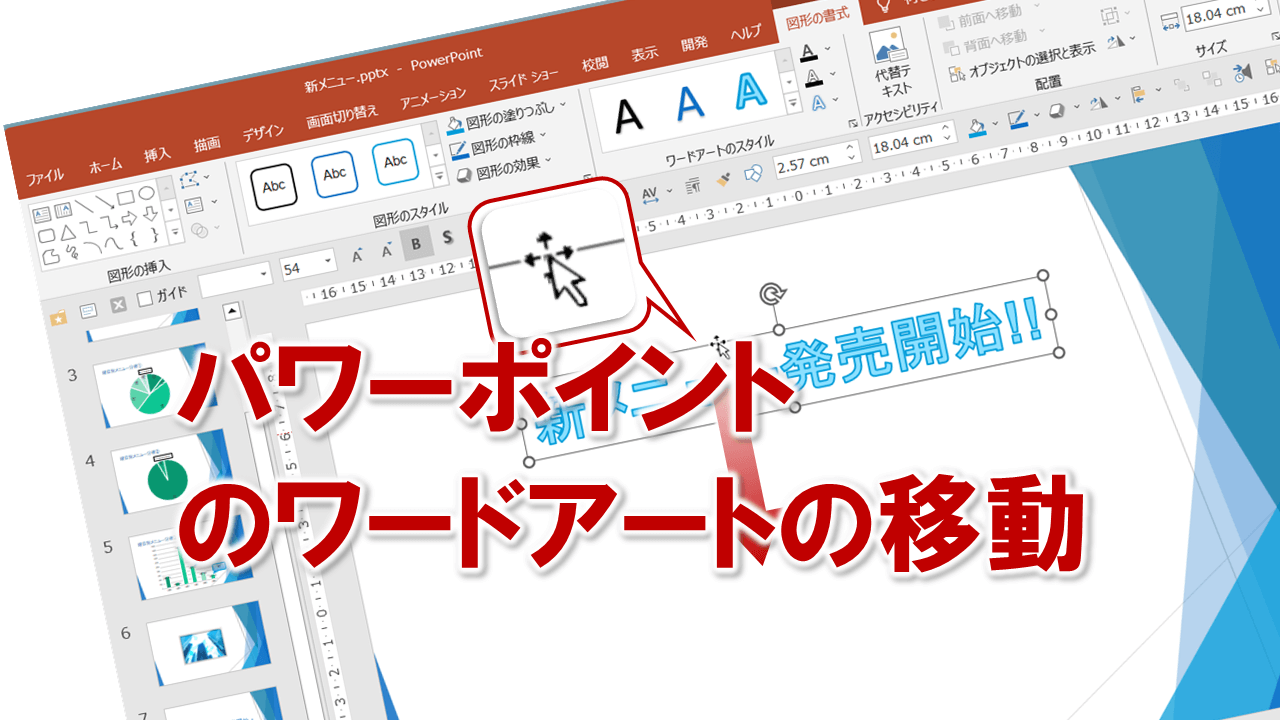The image size is (1280, 720).
Task: Click the text fill color A swatch
Action: (x=809, y=52)
